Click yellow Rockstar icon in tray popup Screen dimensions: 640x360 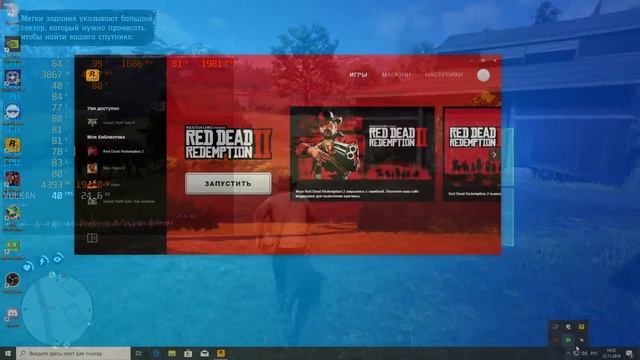pos(581,327)
